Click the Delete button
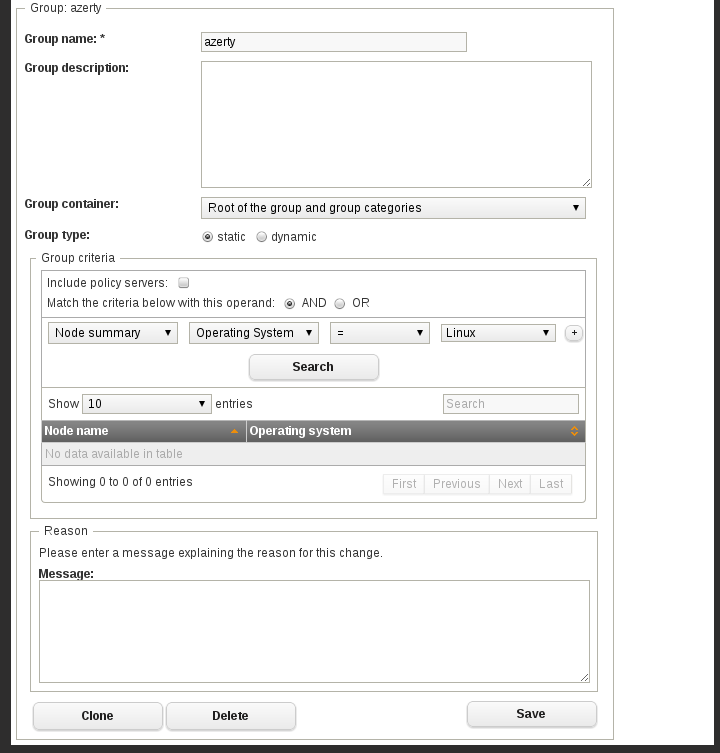 pyautogui.click(x=231, y=716)
